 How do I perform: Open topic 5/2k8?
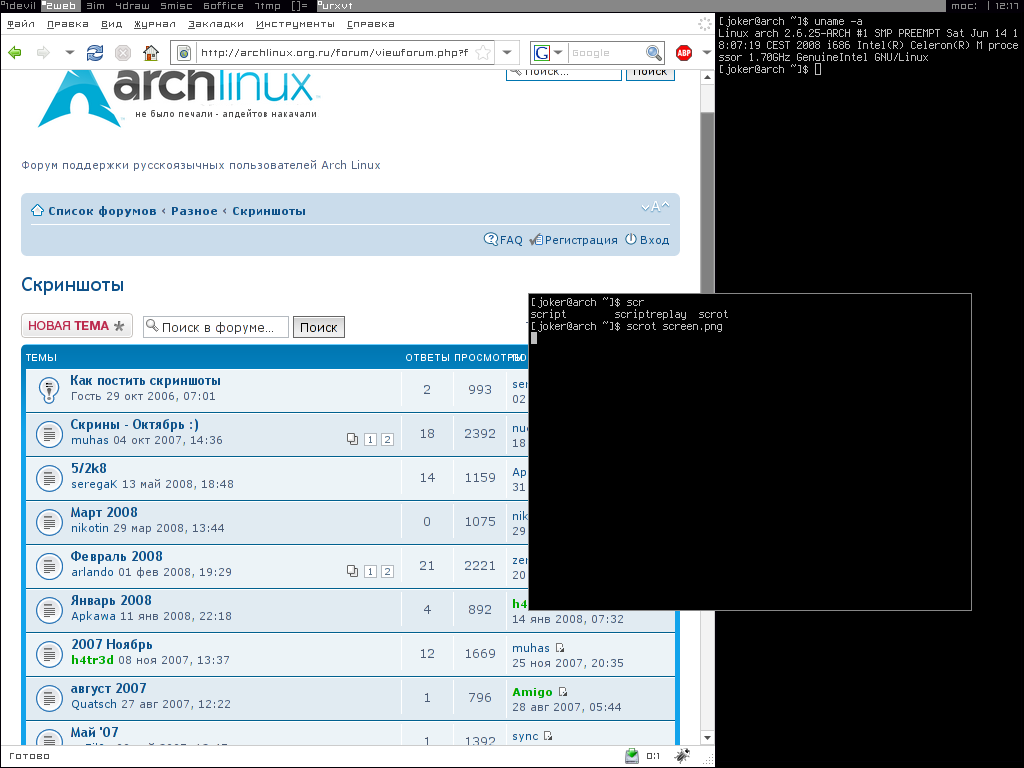(x=88, y=468)
